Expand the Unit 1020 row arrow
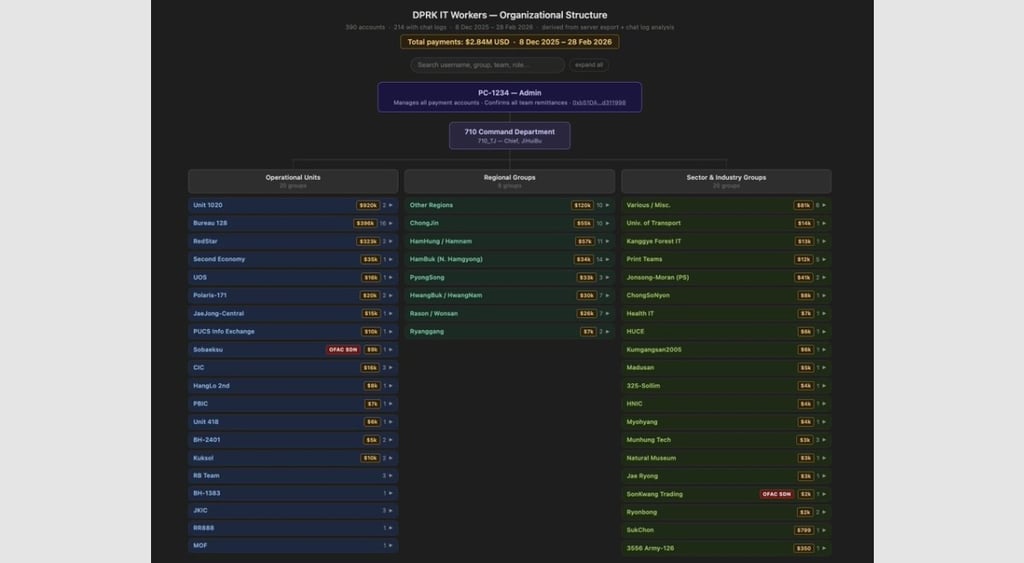This screenshot has width=1024, height=563. pyautogui.click(x=391, y=205)
